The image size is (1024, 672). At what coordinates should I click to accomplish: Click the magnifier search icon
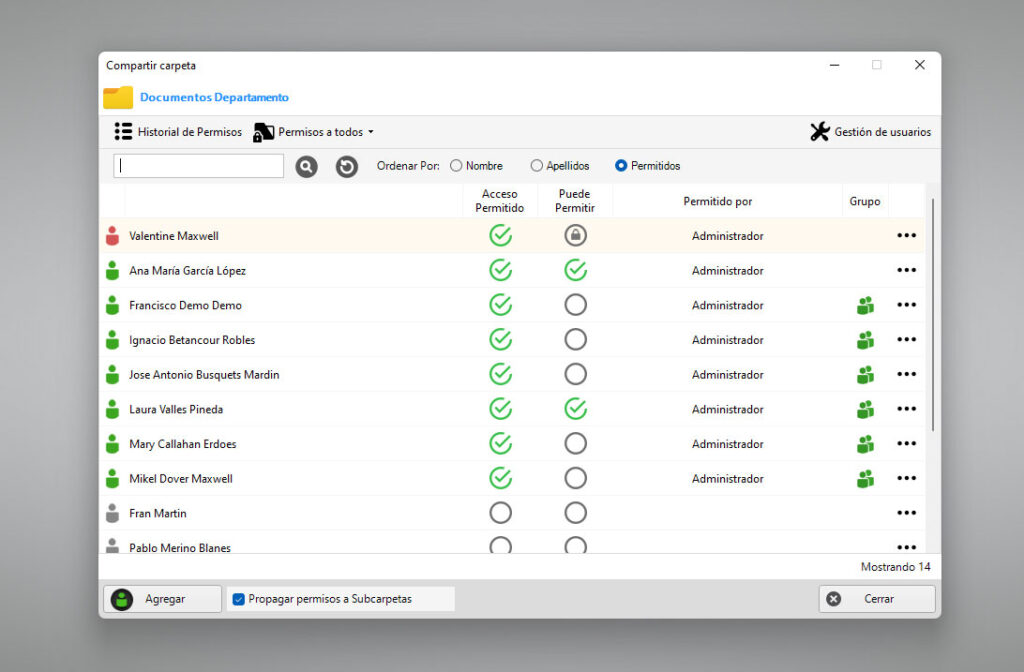coord(306,167)
